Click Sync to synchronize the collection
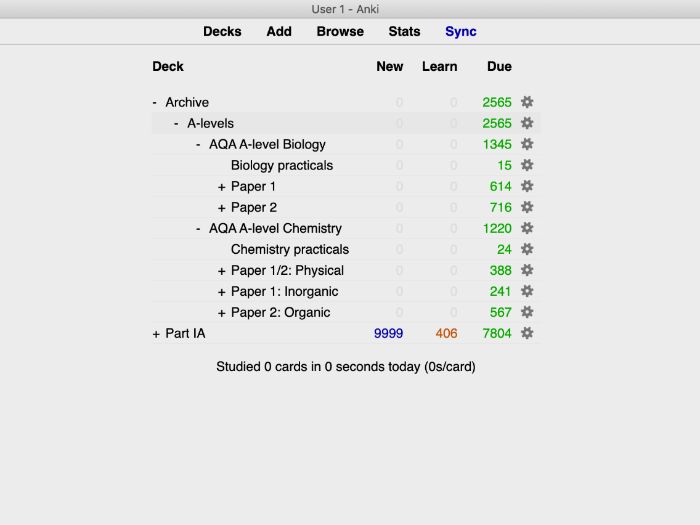The width and height of the screenshot is (700, 525). click(461, 31)
